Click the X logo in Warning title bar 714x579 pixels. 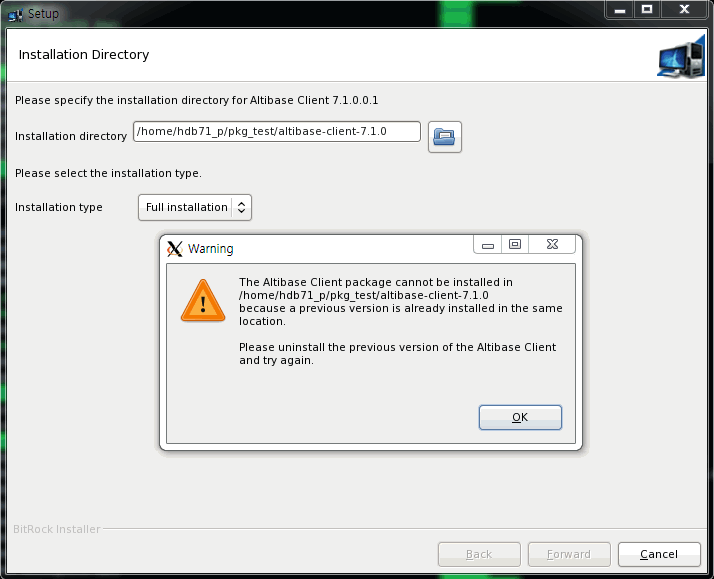[x=175, y=249]
